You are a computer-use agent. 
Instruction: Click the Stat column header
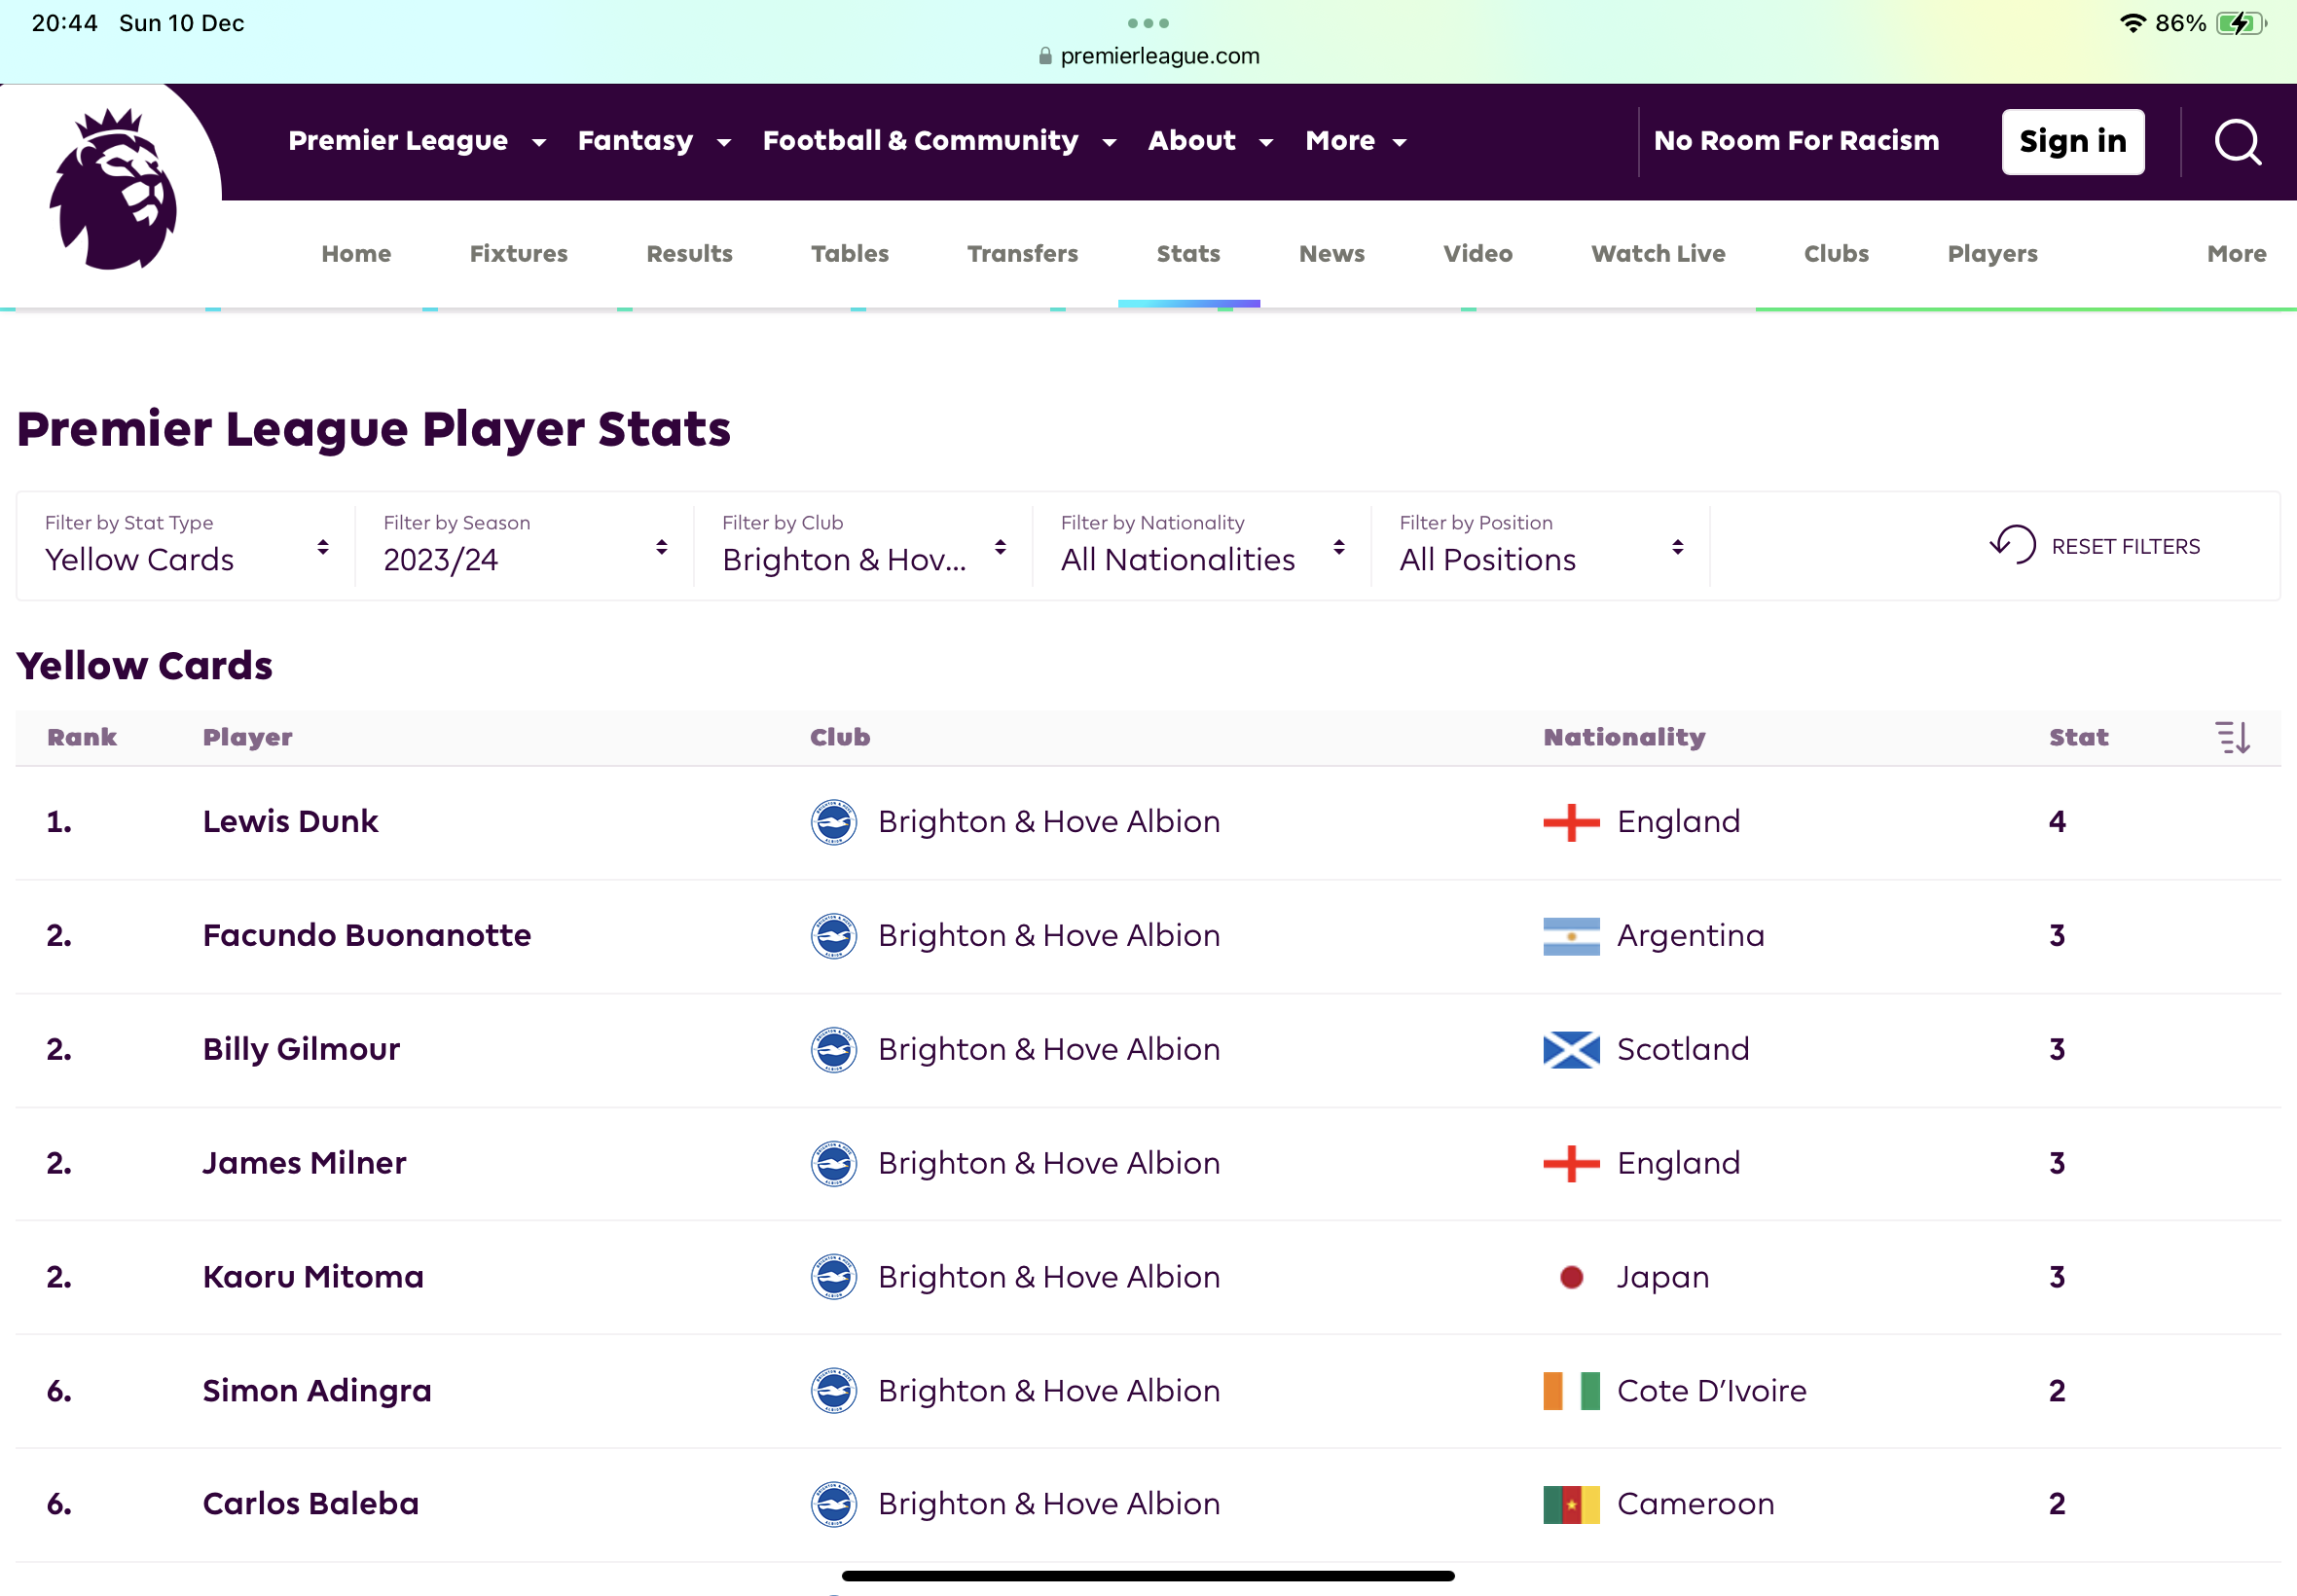pyautogui.click(x=2078, y=738)
